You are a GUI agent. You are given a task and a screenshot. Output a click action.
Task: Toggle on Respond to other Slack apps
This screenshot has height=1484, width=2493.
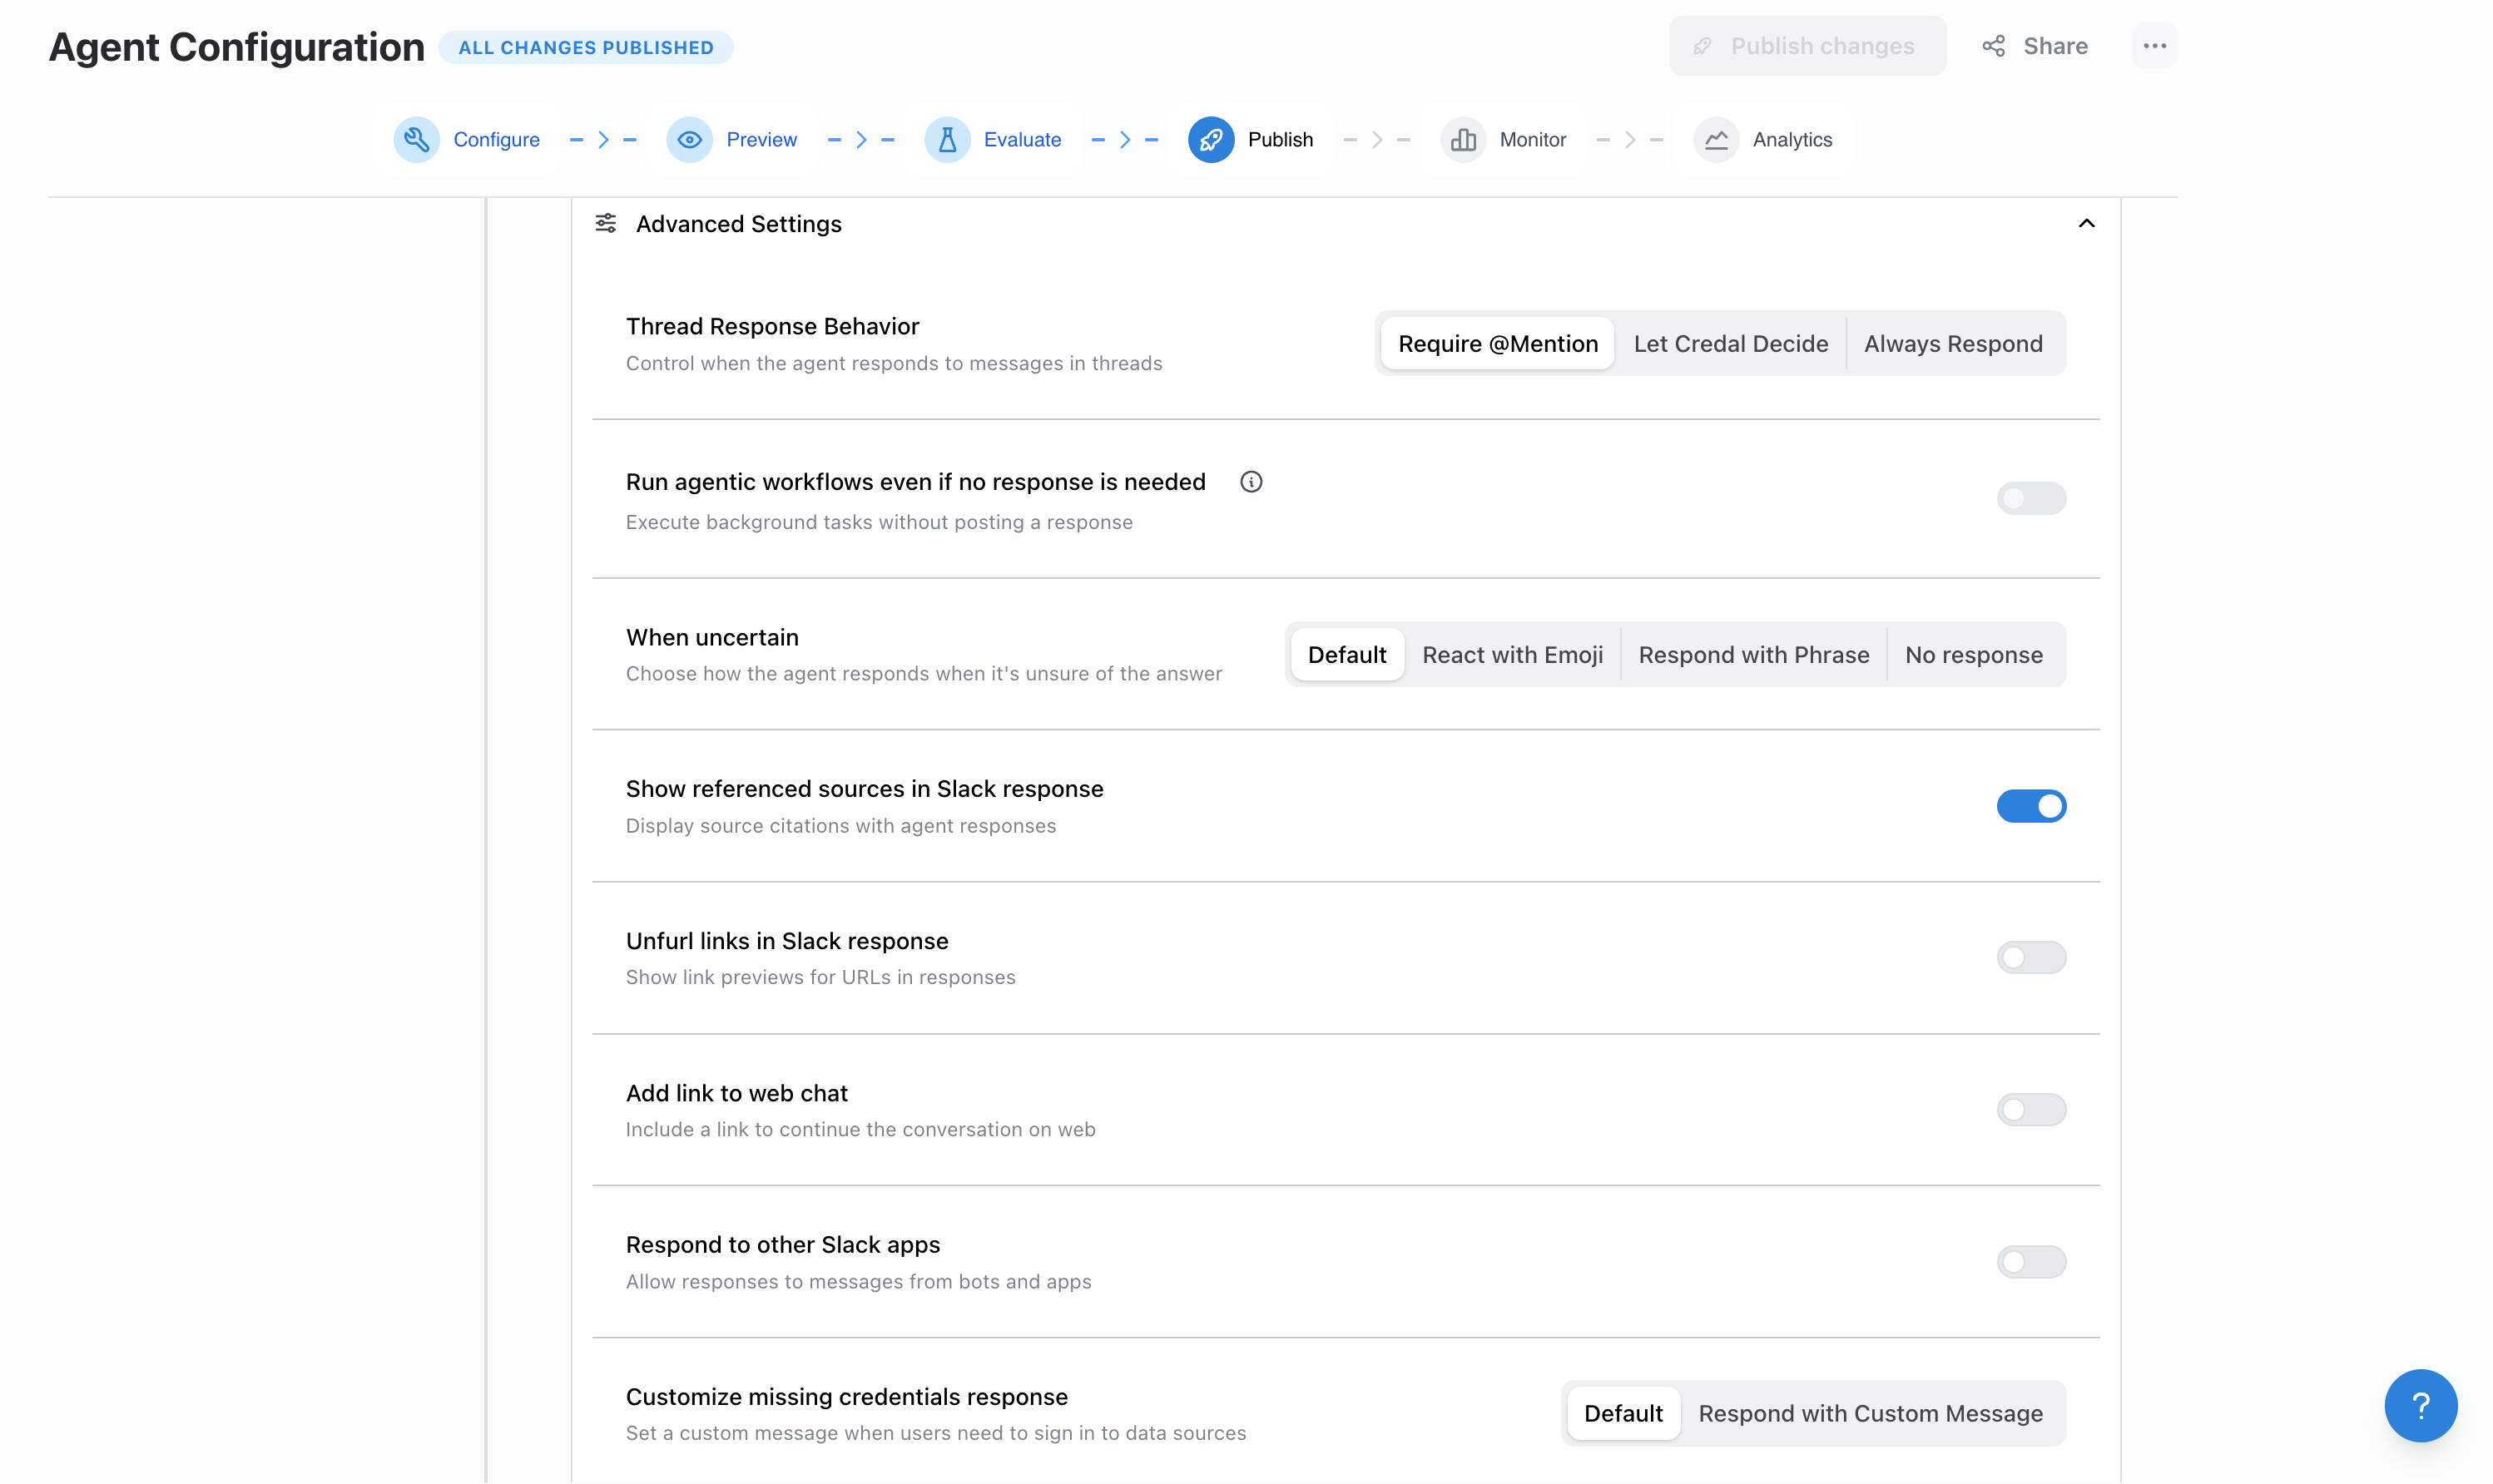pyautogui.click(x=2030, y=1262)
